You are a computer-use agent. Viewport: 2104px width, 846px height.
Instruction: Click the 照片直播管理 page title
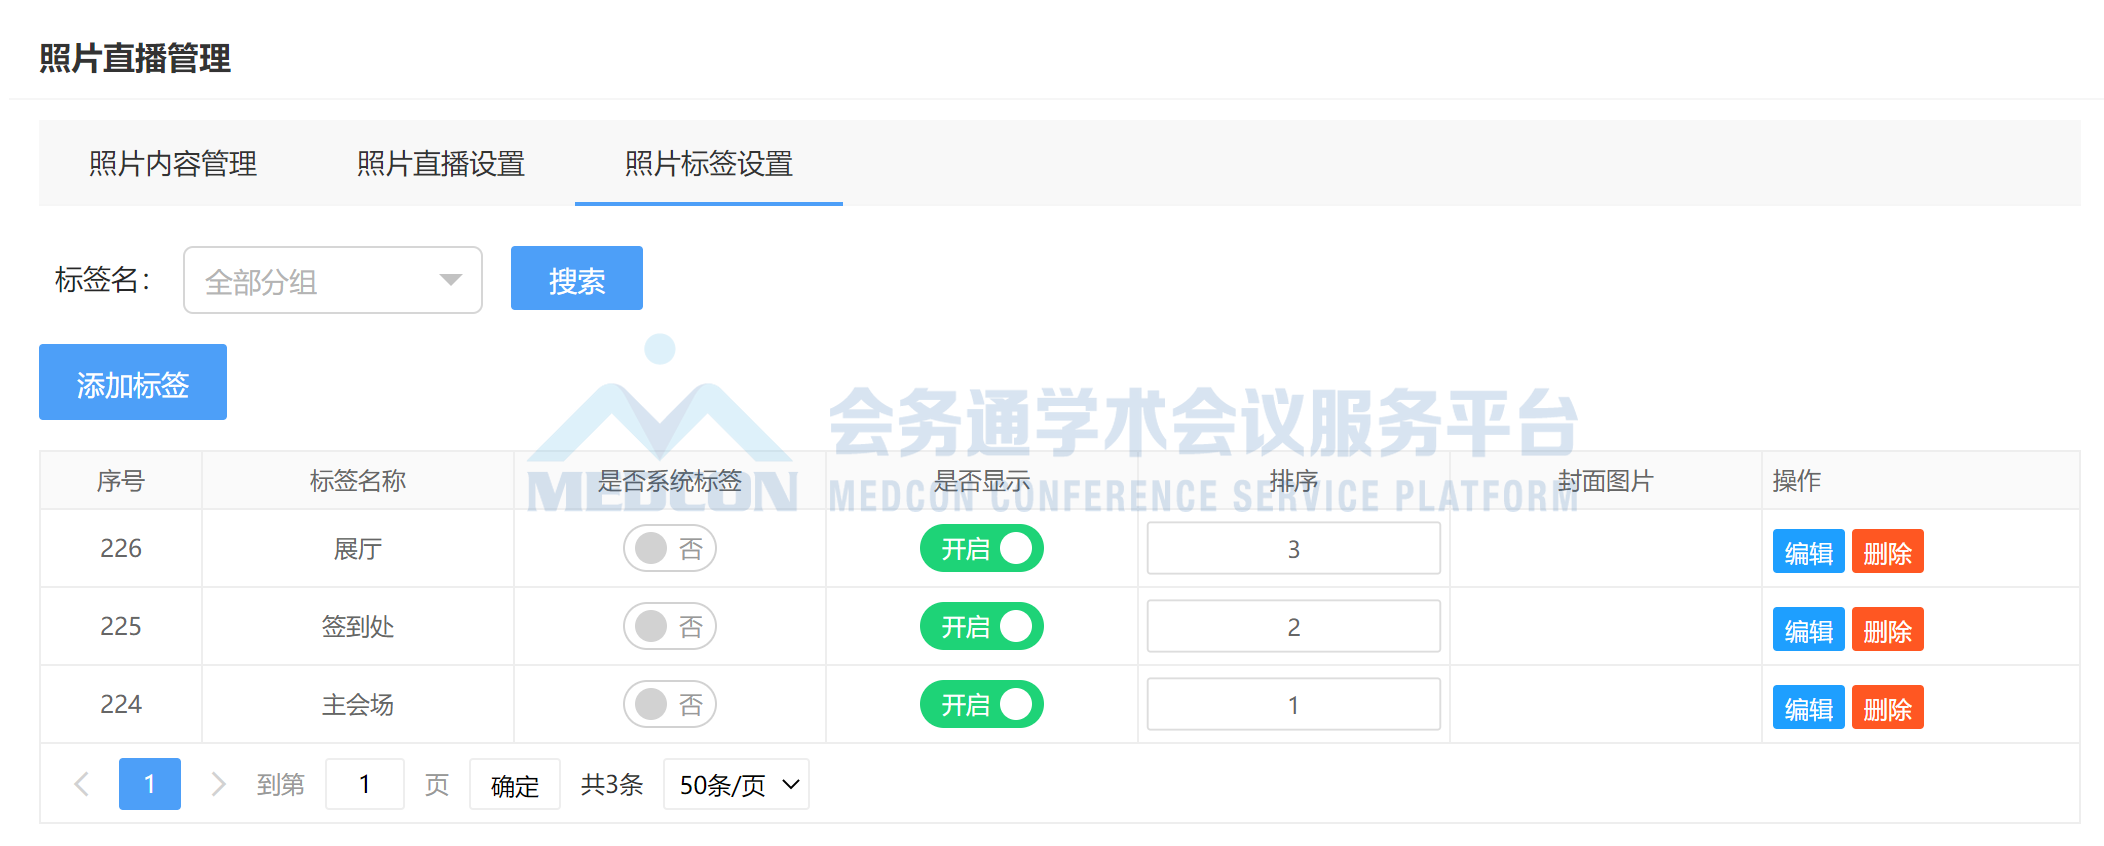[135, 58]
